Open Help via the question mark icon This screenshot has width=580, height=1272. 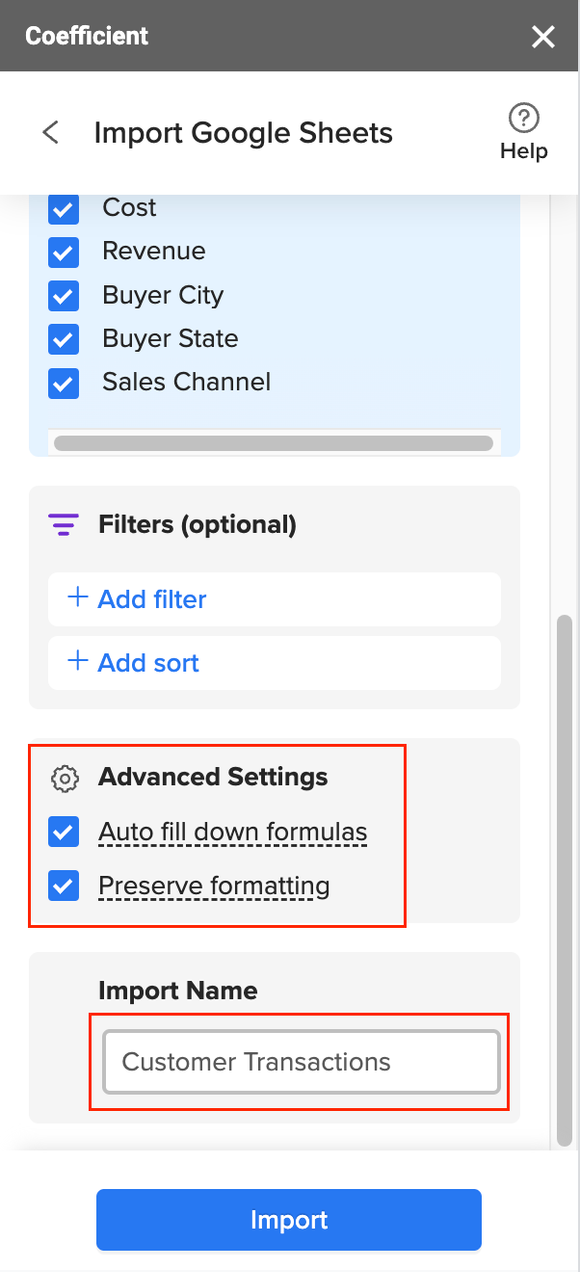pyautogui.click(x=524, y=119)
